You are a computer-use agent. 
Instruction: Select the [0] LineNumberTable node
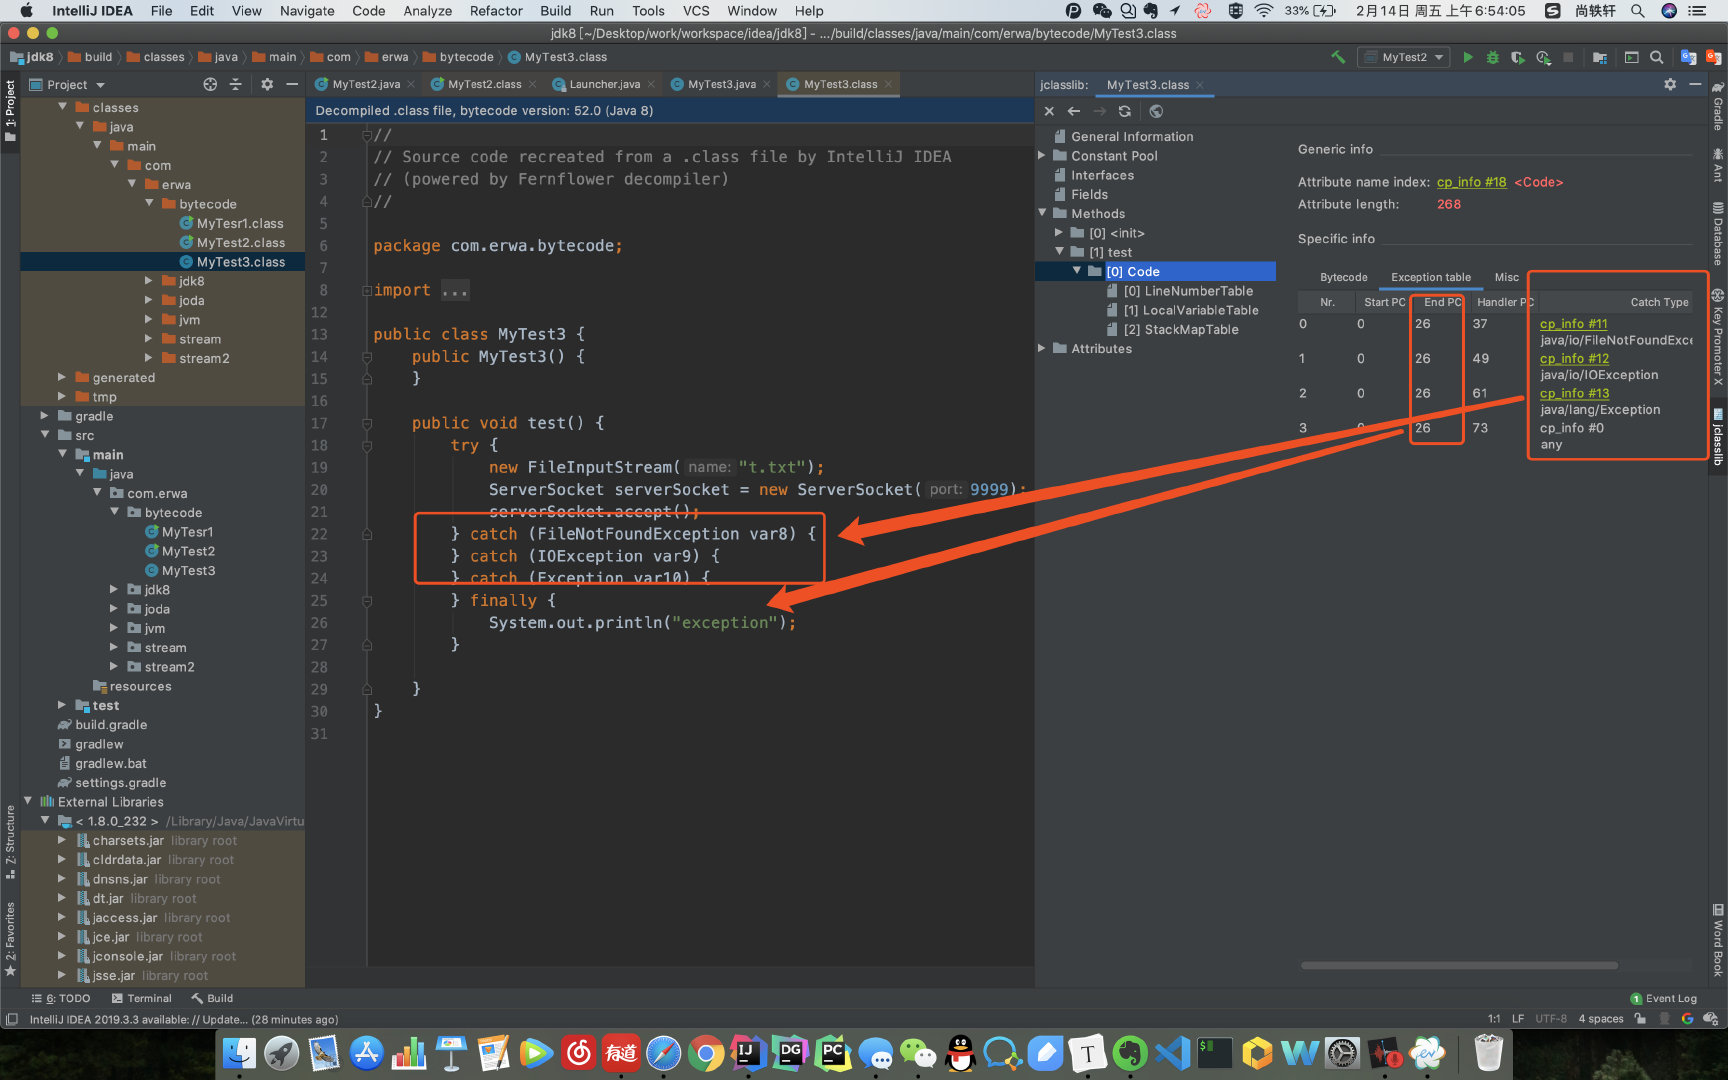click(x=1188, y=291)
